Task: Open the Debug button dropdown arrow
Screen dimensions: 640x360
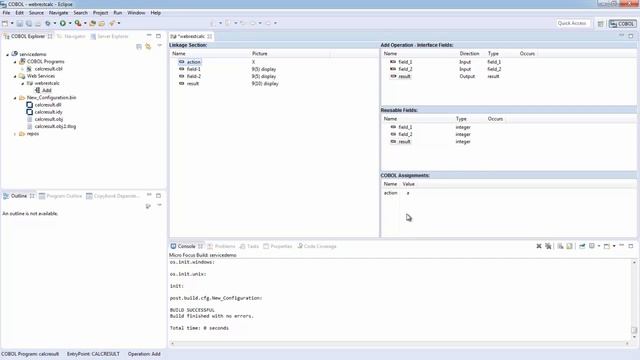Action: [x=55, y=23]
